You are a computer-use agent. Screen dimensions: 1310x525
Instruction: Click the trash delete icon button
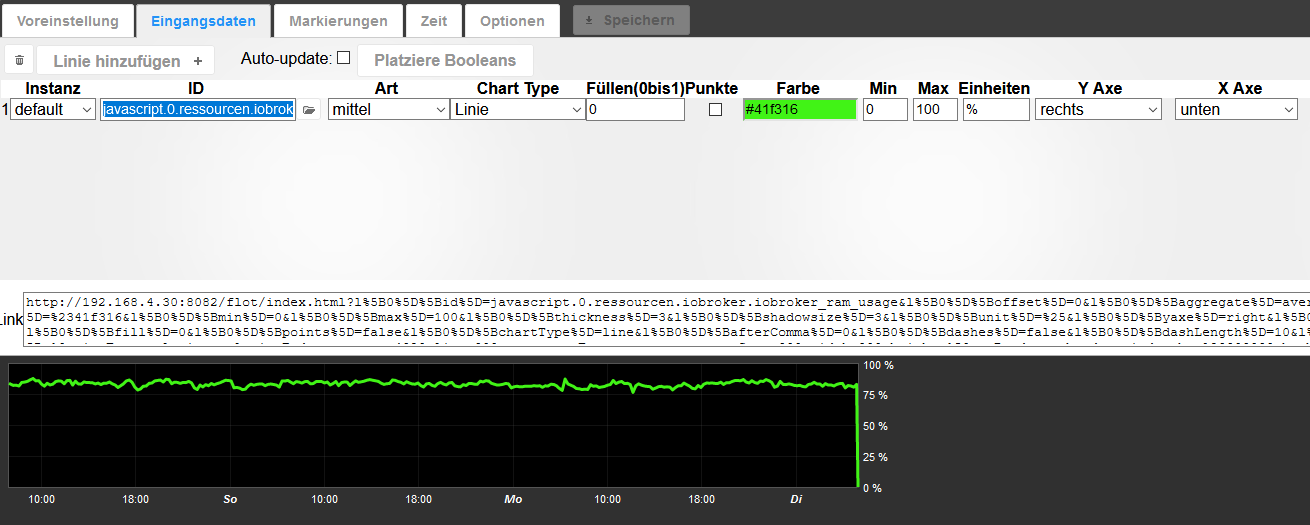pyautogui.click(x=19, y=60)
